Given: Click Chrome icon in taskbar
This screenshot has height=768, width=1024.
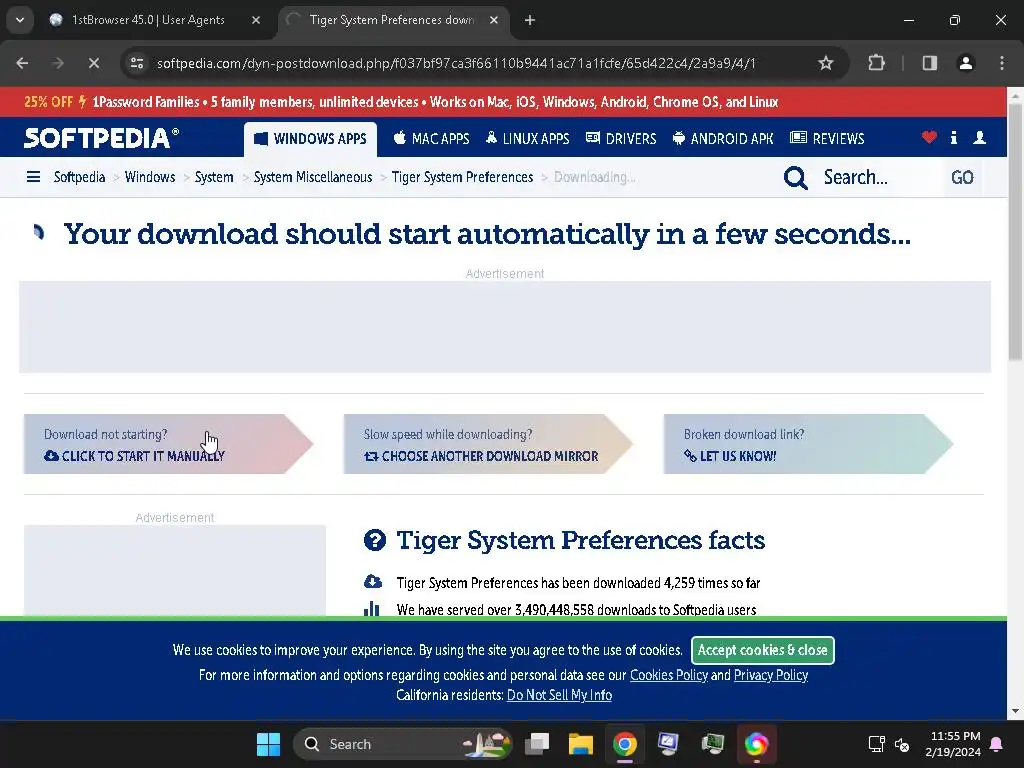Looking at the screenshot, I should click(624, 744).
